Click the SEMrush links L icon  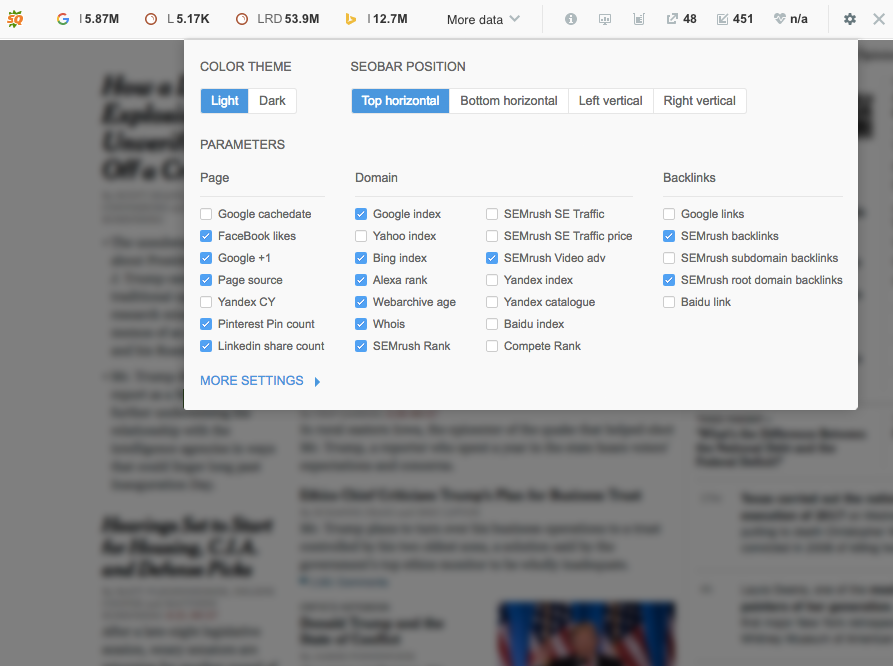[151, 19]
